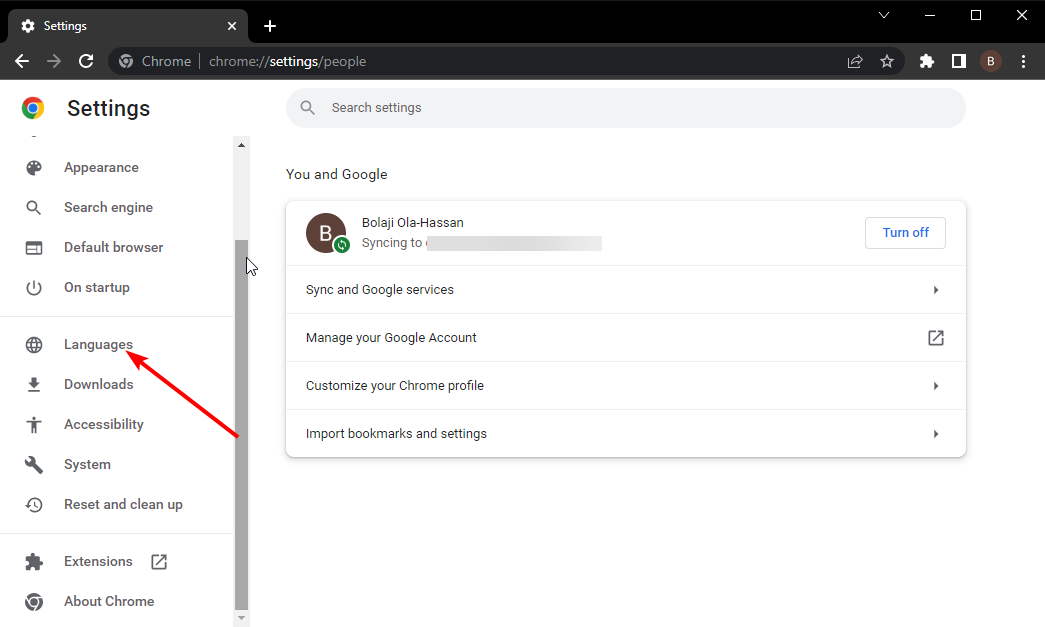1045x627 pixels.
Task: Go back using the browser back arrow
Action: click(22, 61)
